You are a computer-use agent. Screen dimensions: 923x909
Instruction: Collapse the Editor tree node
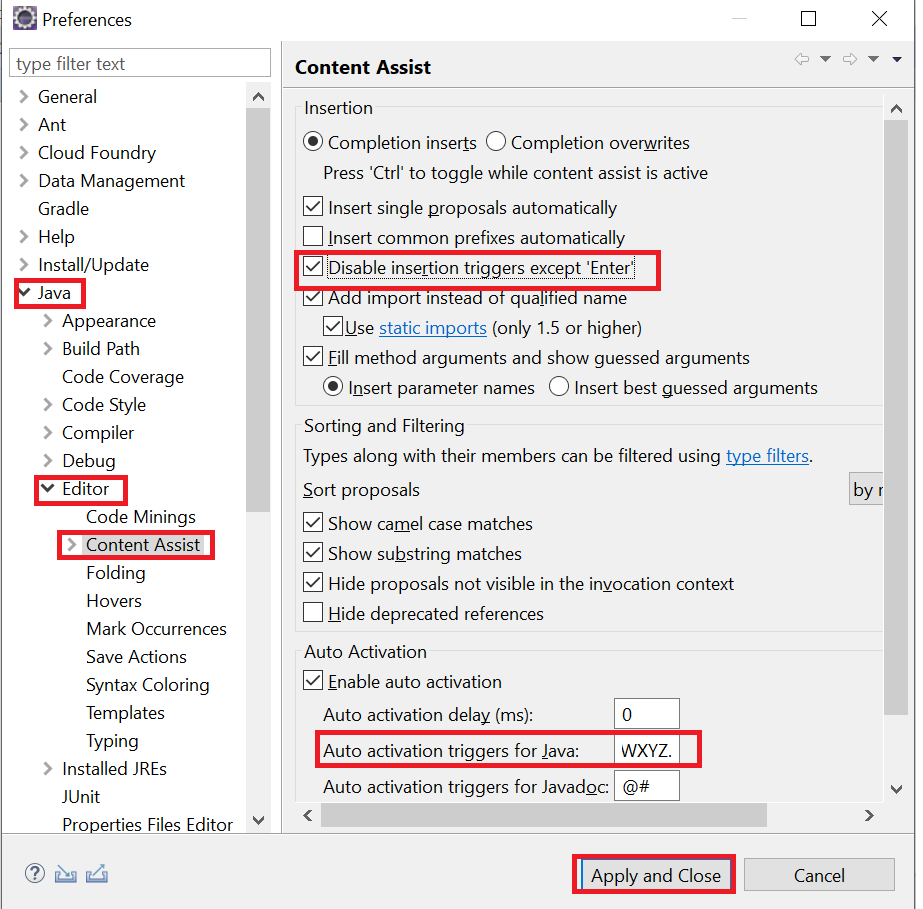point(45,490)
